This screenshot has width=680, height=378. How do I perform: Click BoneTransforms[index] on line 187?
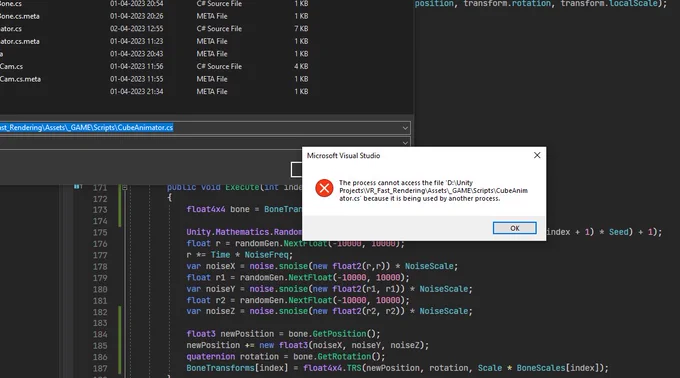[x=237, y=368]
